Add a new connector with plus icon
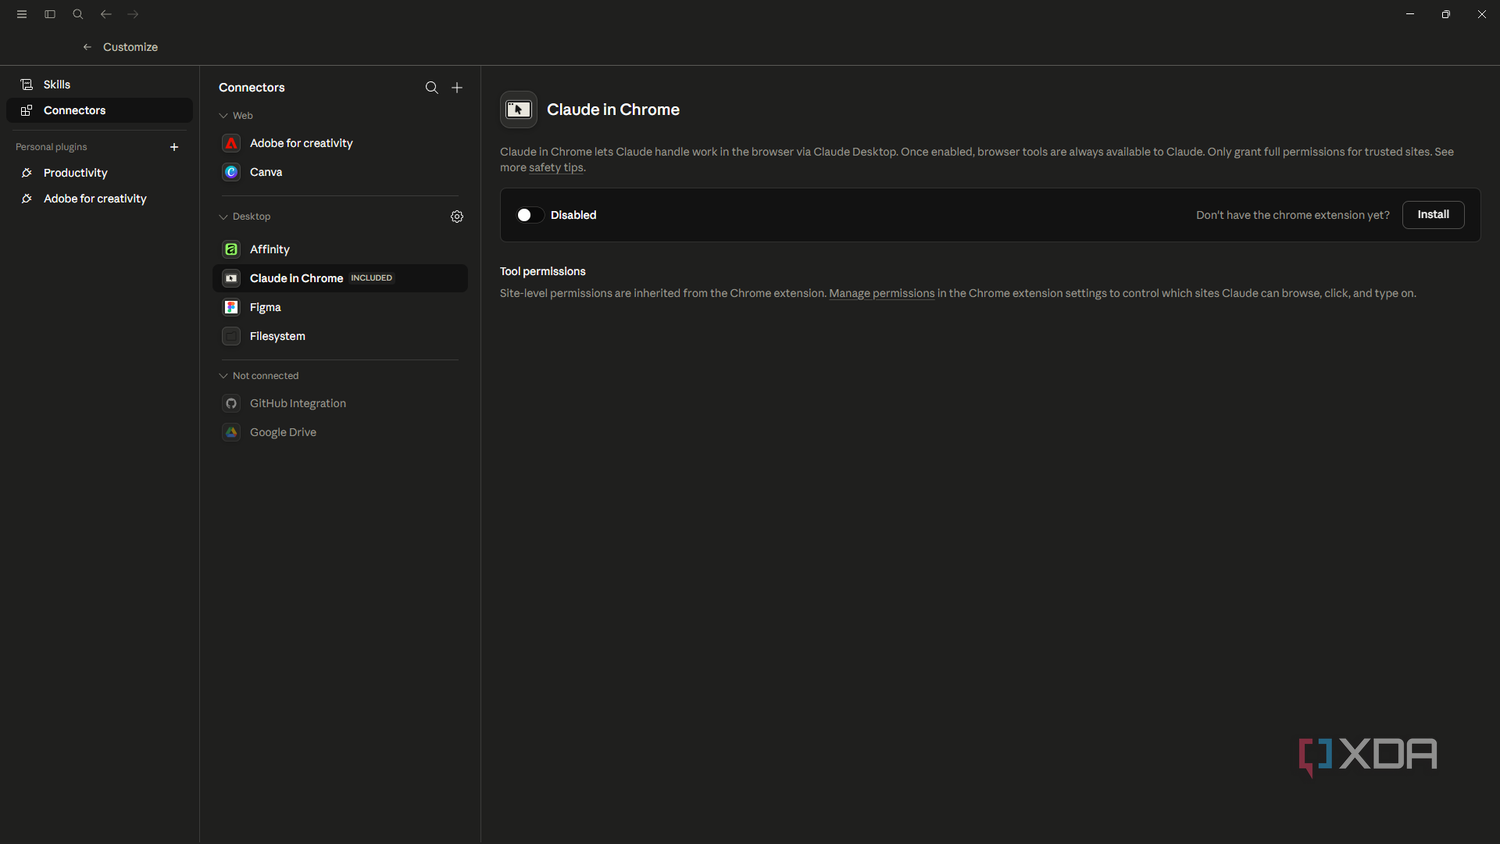 (x=457, y=88)
